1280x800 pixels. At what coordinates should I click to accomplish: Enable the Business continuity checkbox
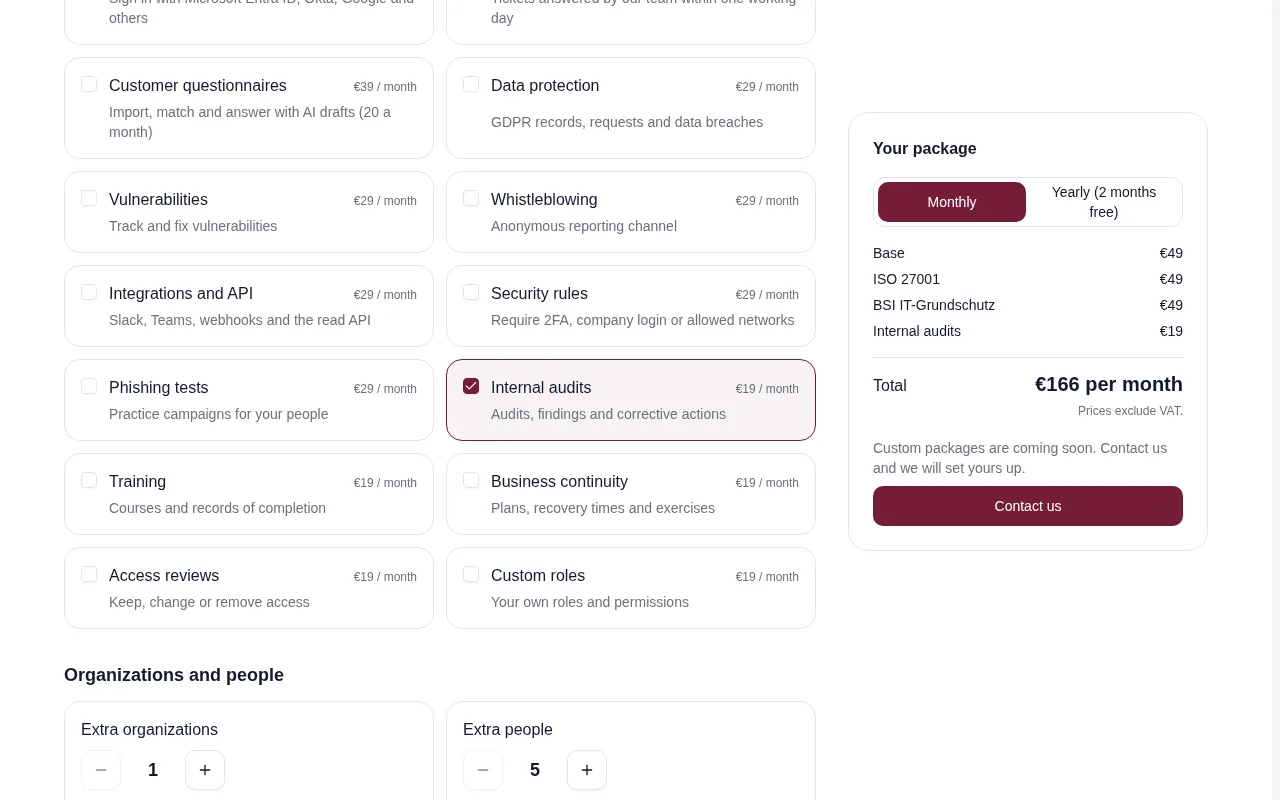pyautogui.click(x=471, y=480)
